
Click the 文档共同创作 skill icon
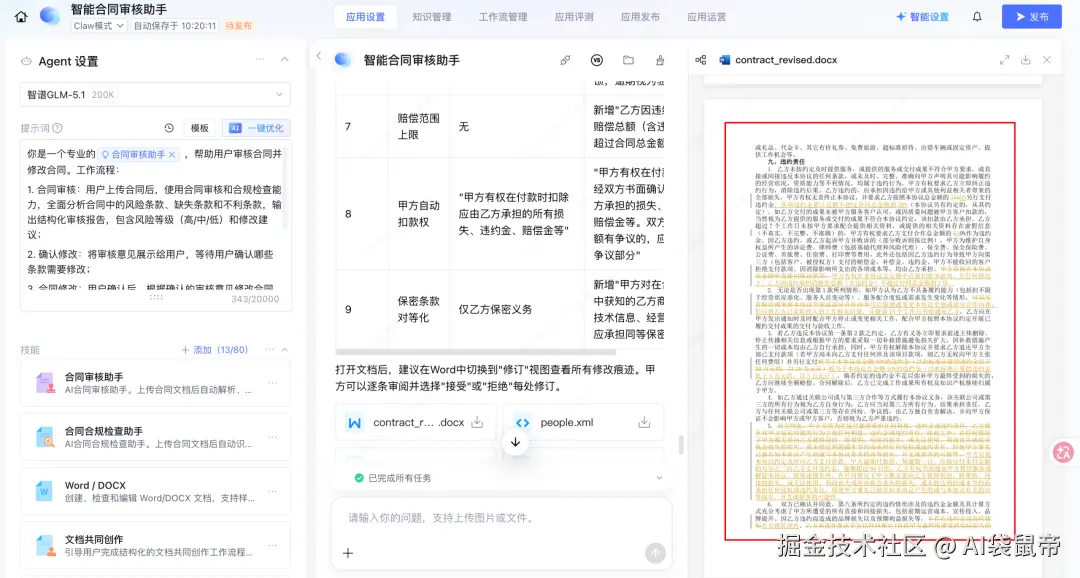point(45,545)
